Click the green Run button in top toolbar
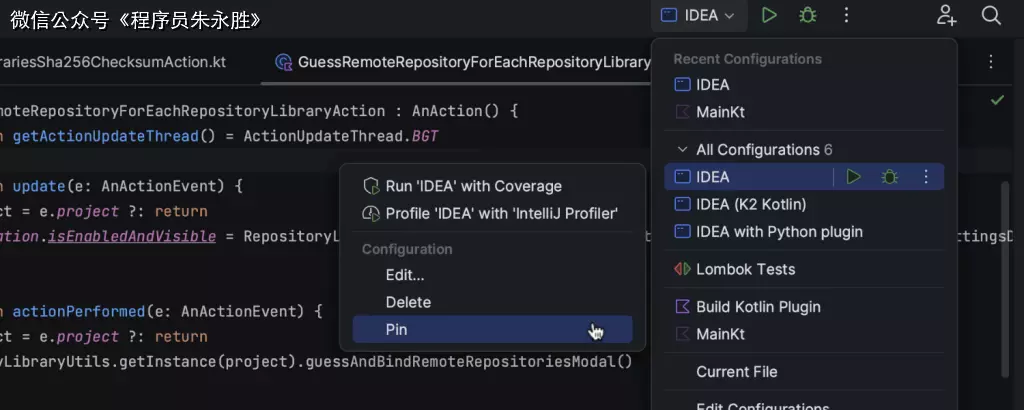 point(769,15)
